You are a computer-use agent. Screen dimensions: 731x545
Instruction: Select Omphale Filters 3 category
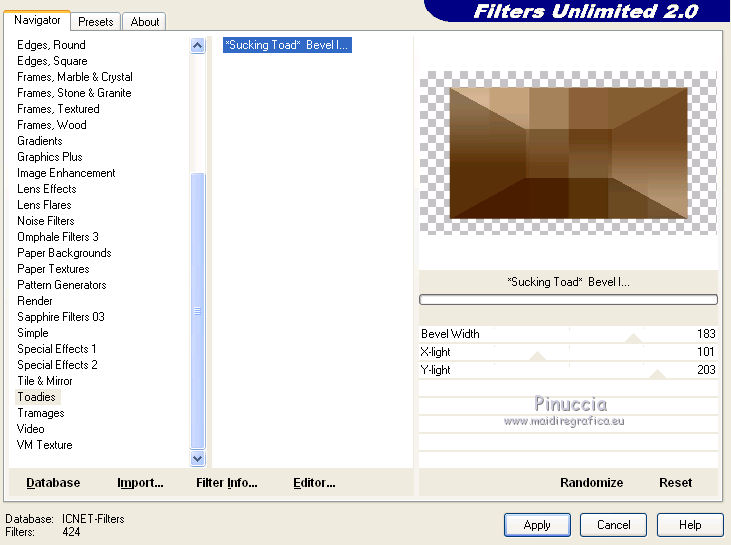coord(58,237)
